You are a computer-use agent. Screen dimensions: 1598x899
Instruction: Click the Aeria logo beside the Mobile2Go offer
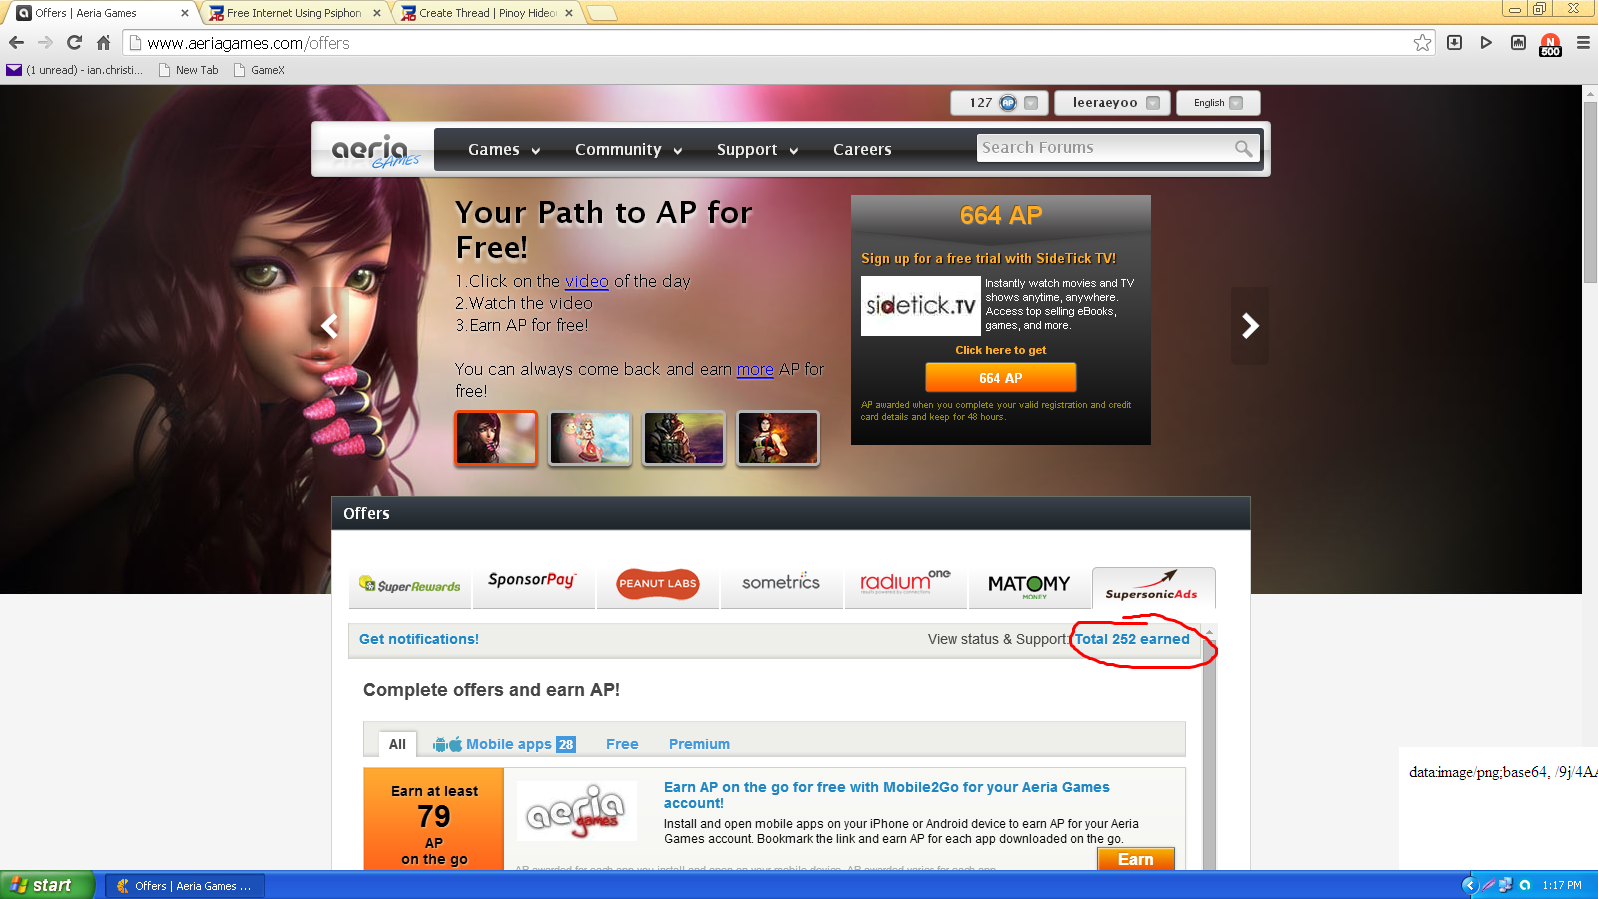point(577,811)
